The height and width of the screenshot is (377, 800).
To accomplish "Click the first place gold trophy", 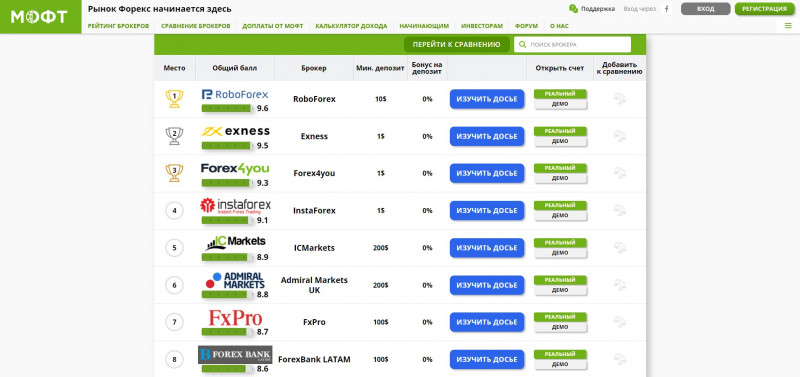I will (174, 98).
